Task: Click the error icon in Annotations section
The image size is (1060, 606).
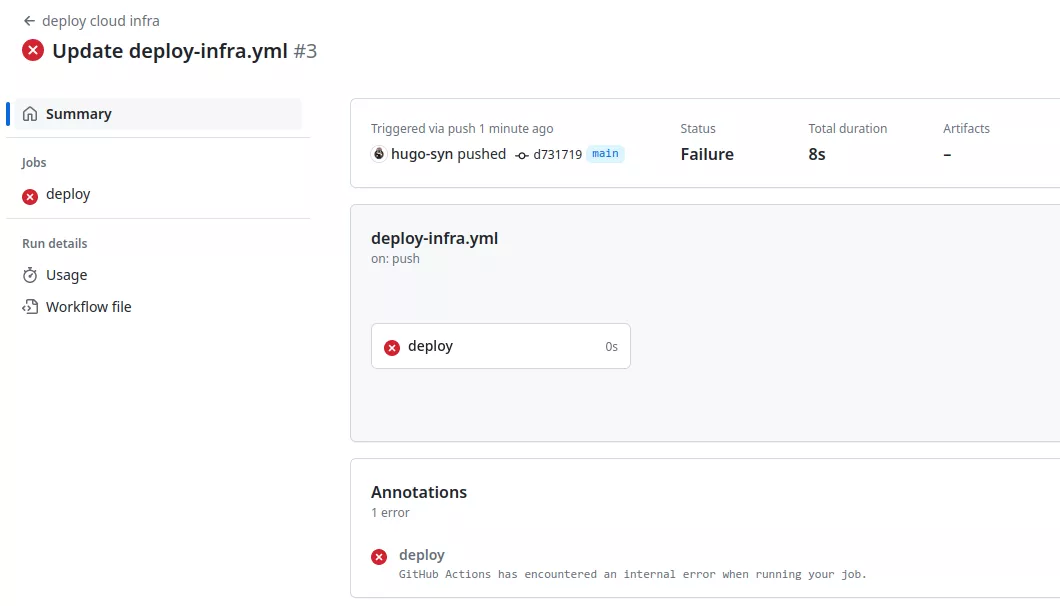Action: [379, 557]
